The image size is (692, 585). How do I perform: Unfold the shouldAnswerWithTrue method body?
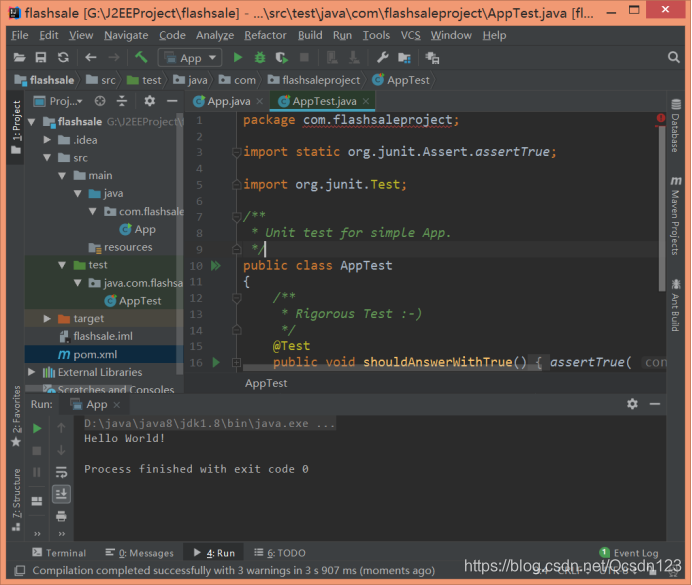coord(237,363)
